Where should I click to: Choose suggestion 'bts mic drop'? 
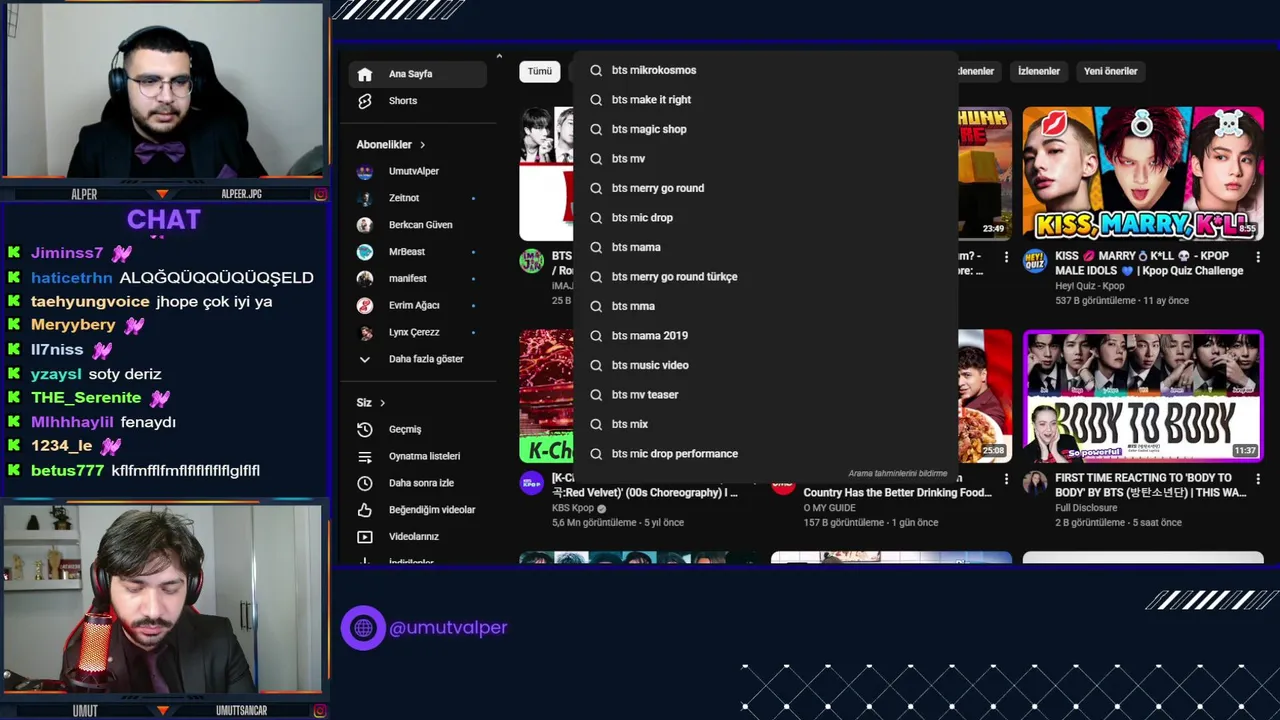[x=766, y=218]
